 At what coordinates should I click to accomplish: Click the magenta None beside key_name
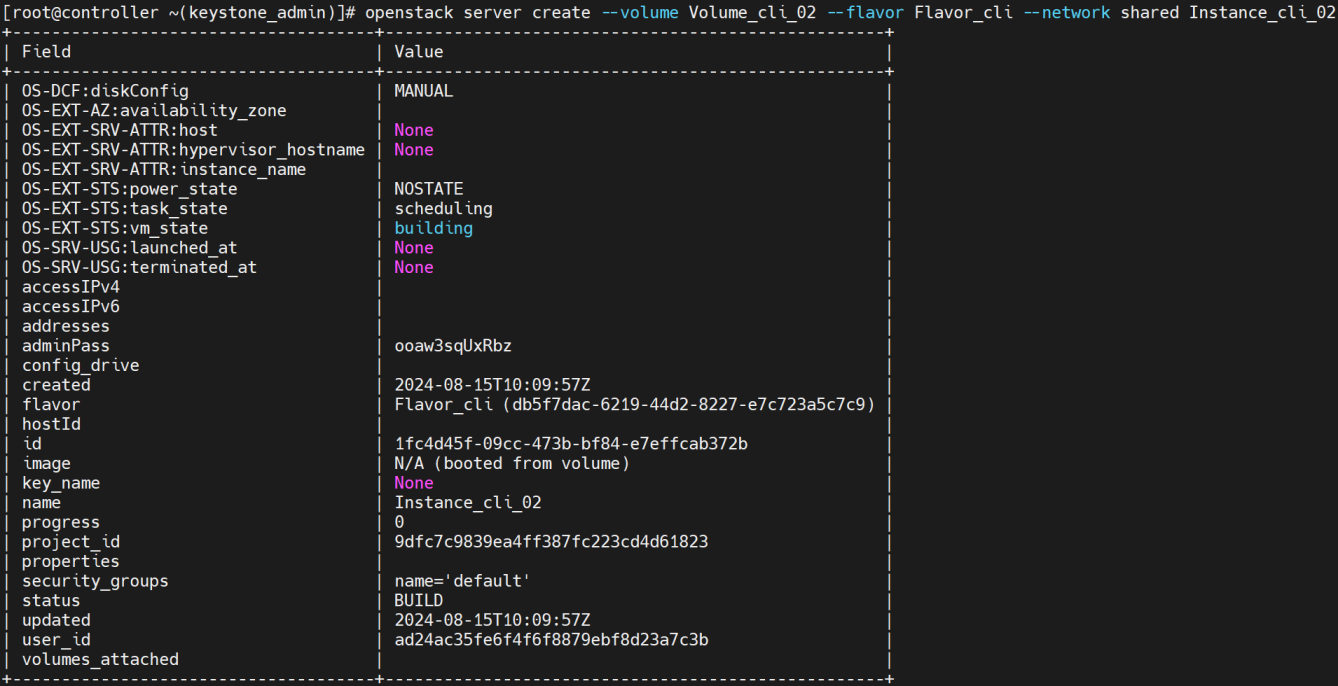point(414,483)
